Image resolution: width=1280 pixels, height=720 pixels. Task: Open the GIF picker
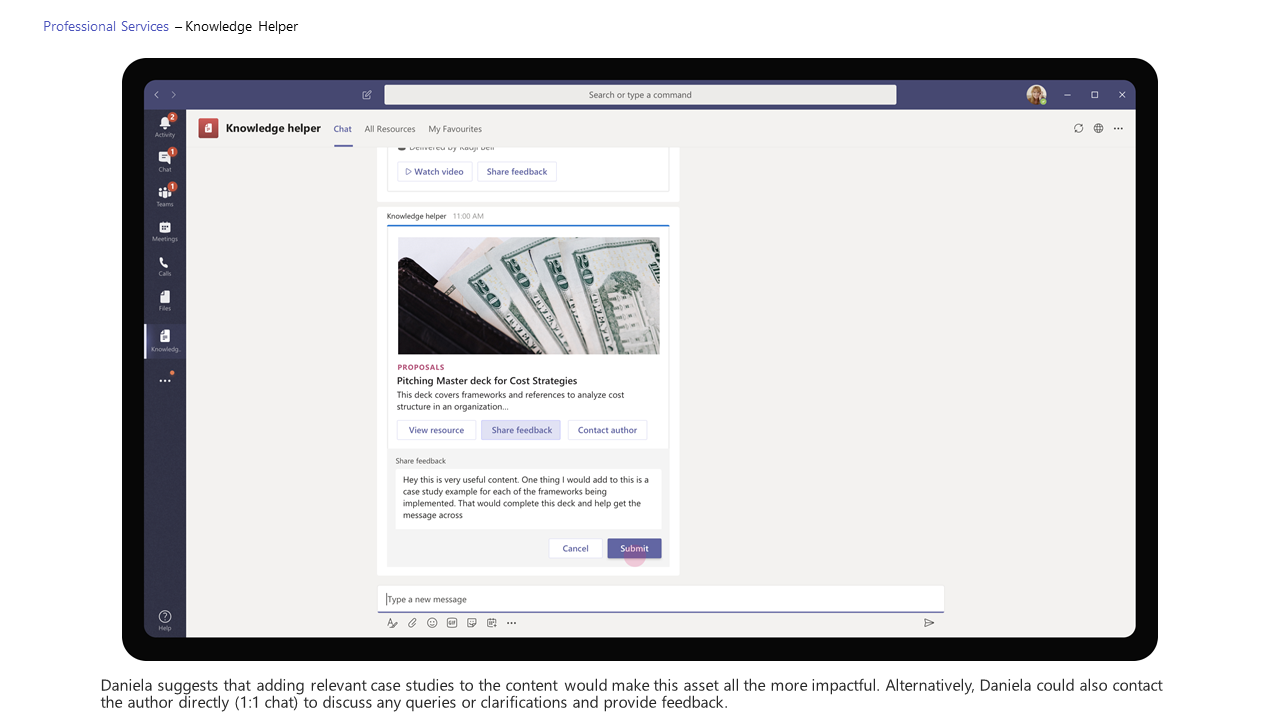click(452, 623)
